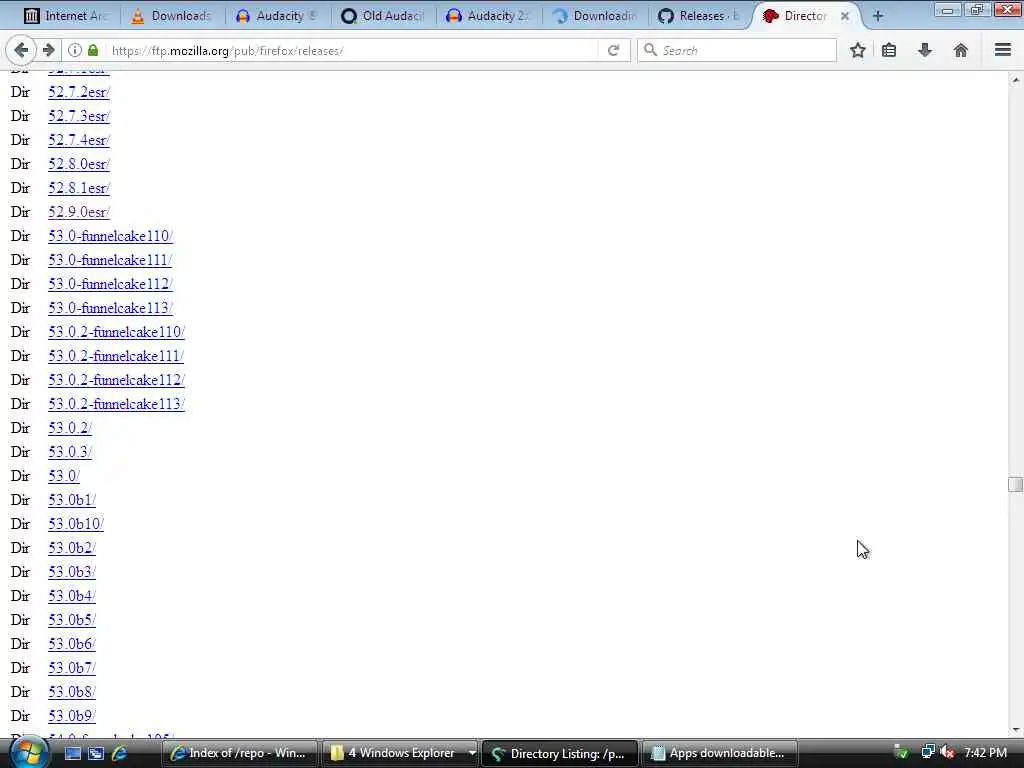Bookmark this page with the star icon
Viewport: 1024px width, 768px height.
[857, 50]
